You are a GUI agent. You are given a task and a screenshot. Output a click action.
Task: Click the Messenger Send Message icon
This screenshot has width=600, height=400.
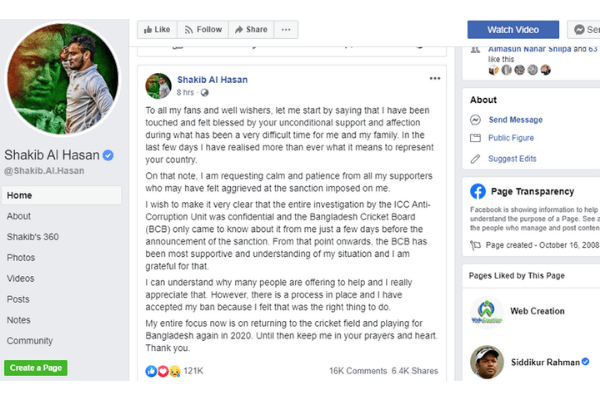(x=476, y=119)
